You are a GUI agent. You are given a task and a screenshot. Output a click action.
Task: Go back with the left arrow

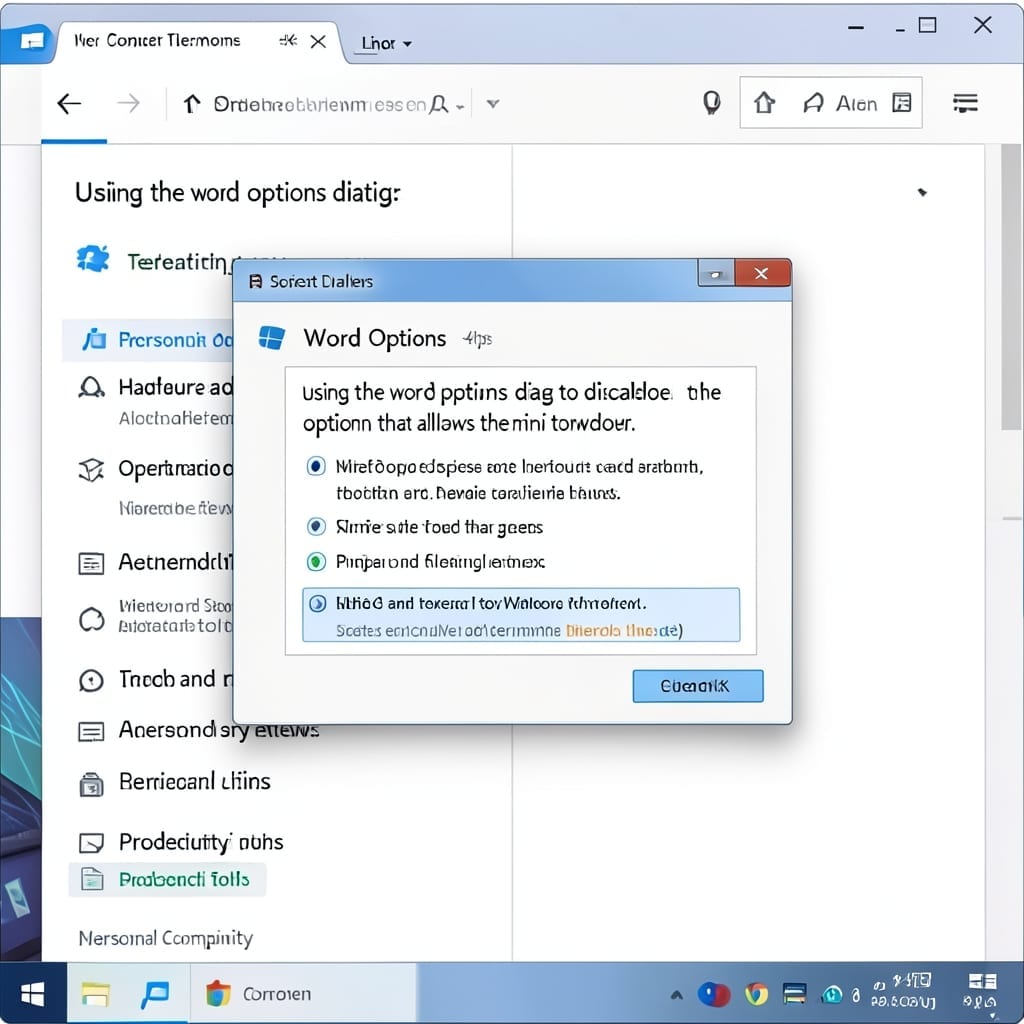point(69,103)
